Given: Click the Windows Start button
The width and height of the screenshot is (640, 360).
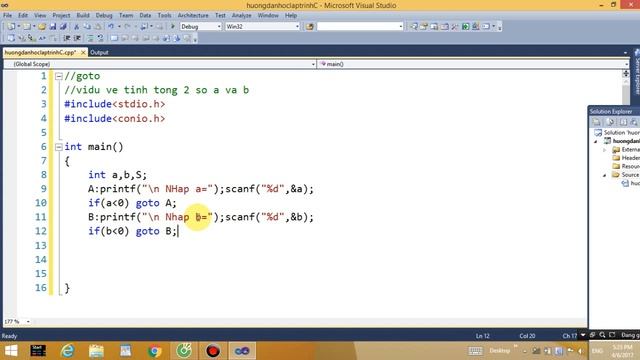Looking at the screenshot, I should [x=11, y=351].
